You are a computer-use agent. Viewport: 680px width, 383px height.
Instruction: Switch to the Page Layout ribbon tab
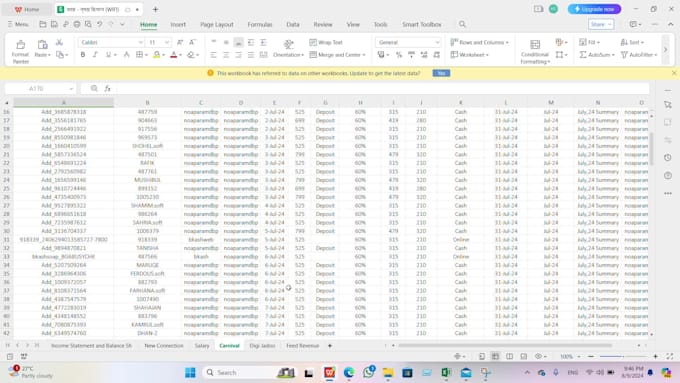[x=216, y=24]
